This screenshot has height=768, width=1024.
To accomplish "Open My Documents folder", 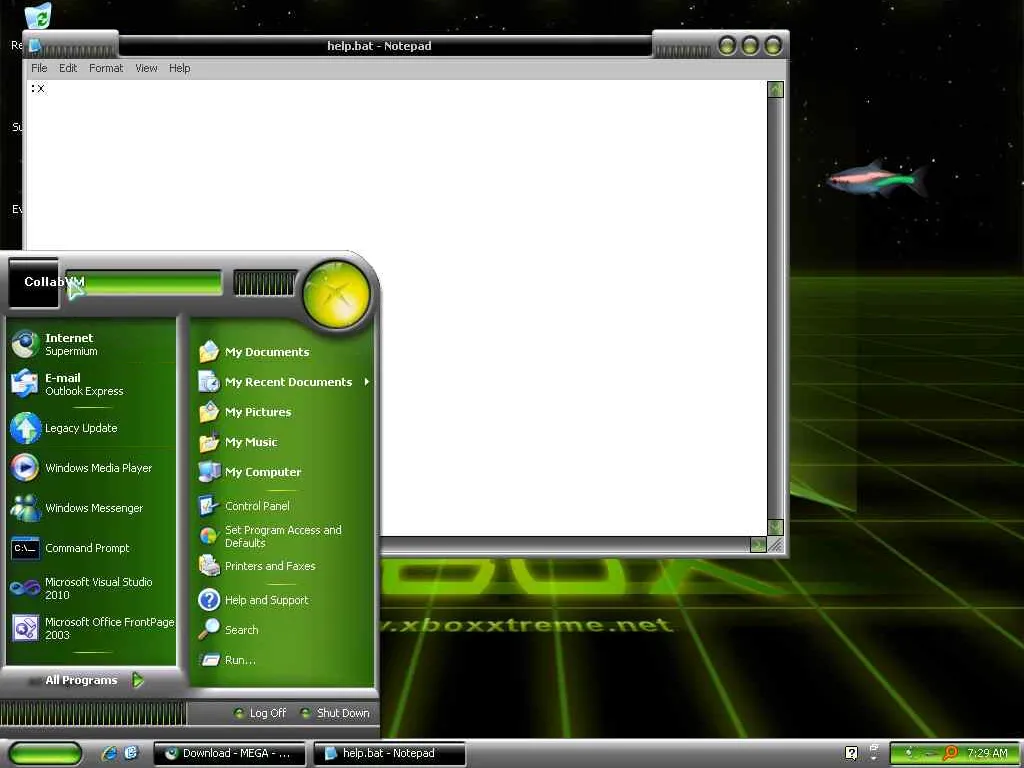I will (x=283, y=352).
